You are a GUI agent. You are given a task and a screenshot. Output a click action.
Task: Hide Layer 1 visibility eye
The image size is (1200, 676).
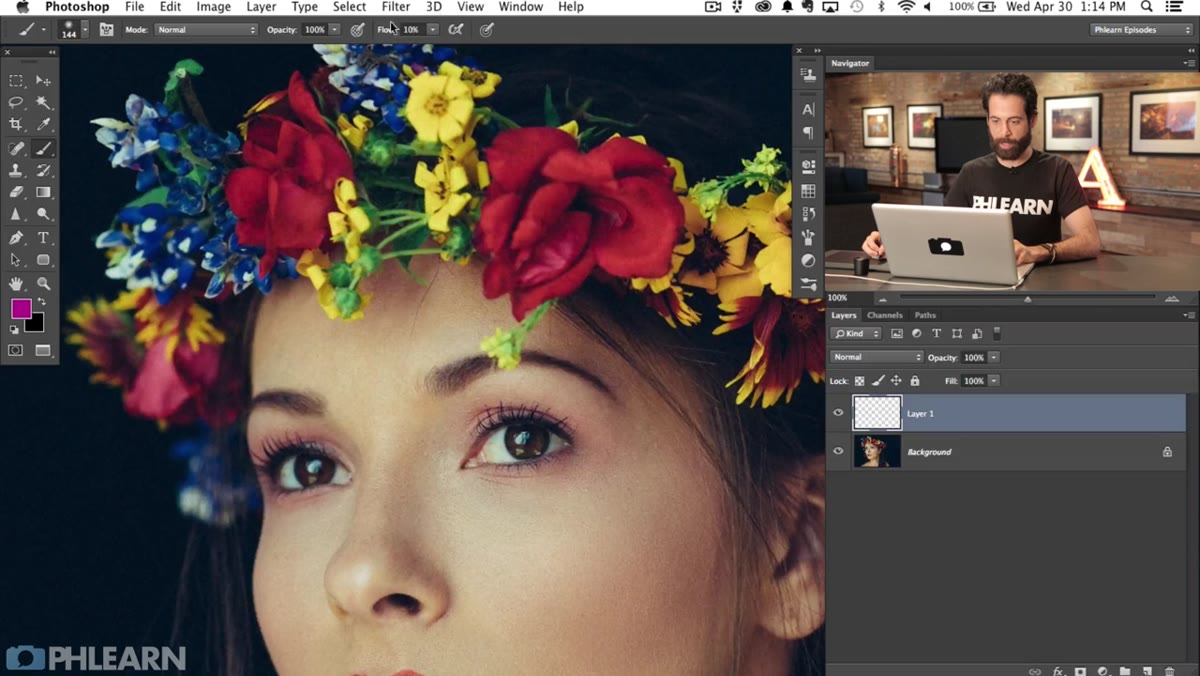(838, 413)
